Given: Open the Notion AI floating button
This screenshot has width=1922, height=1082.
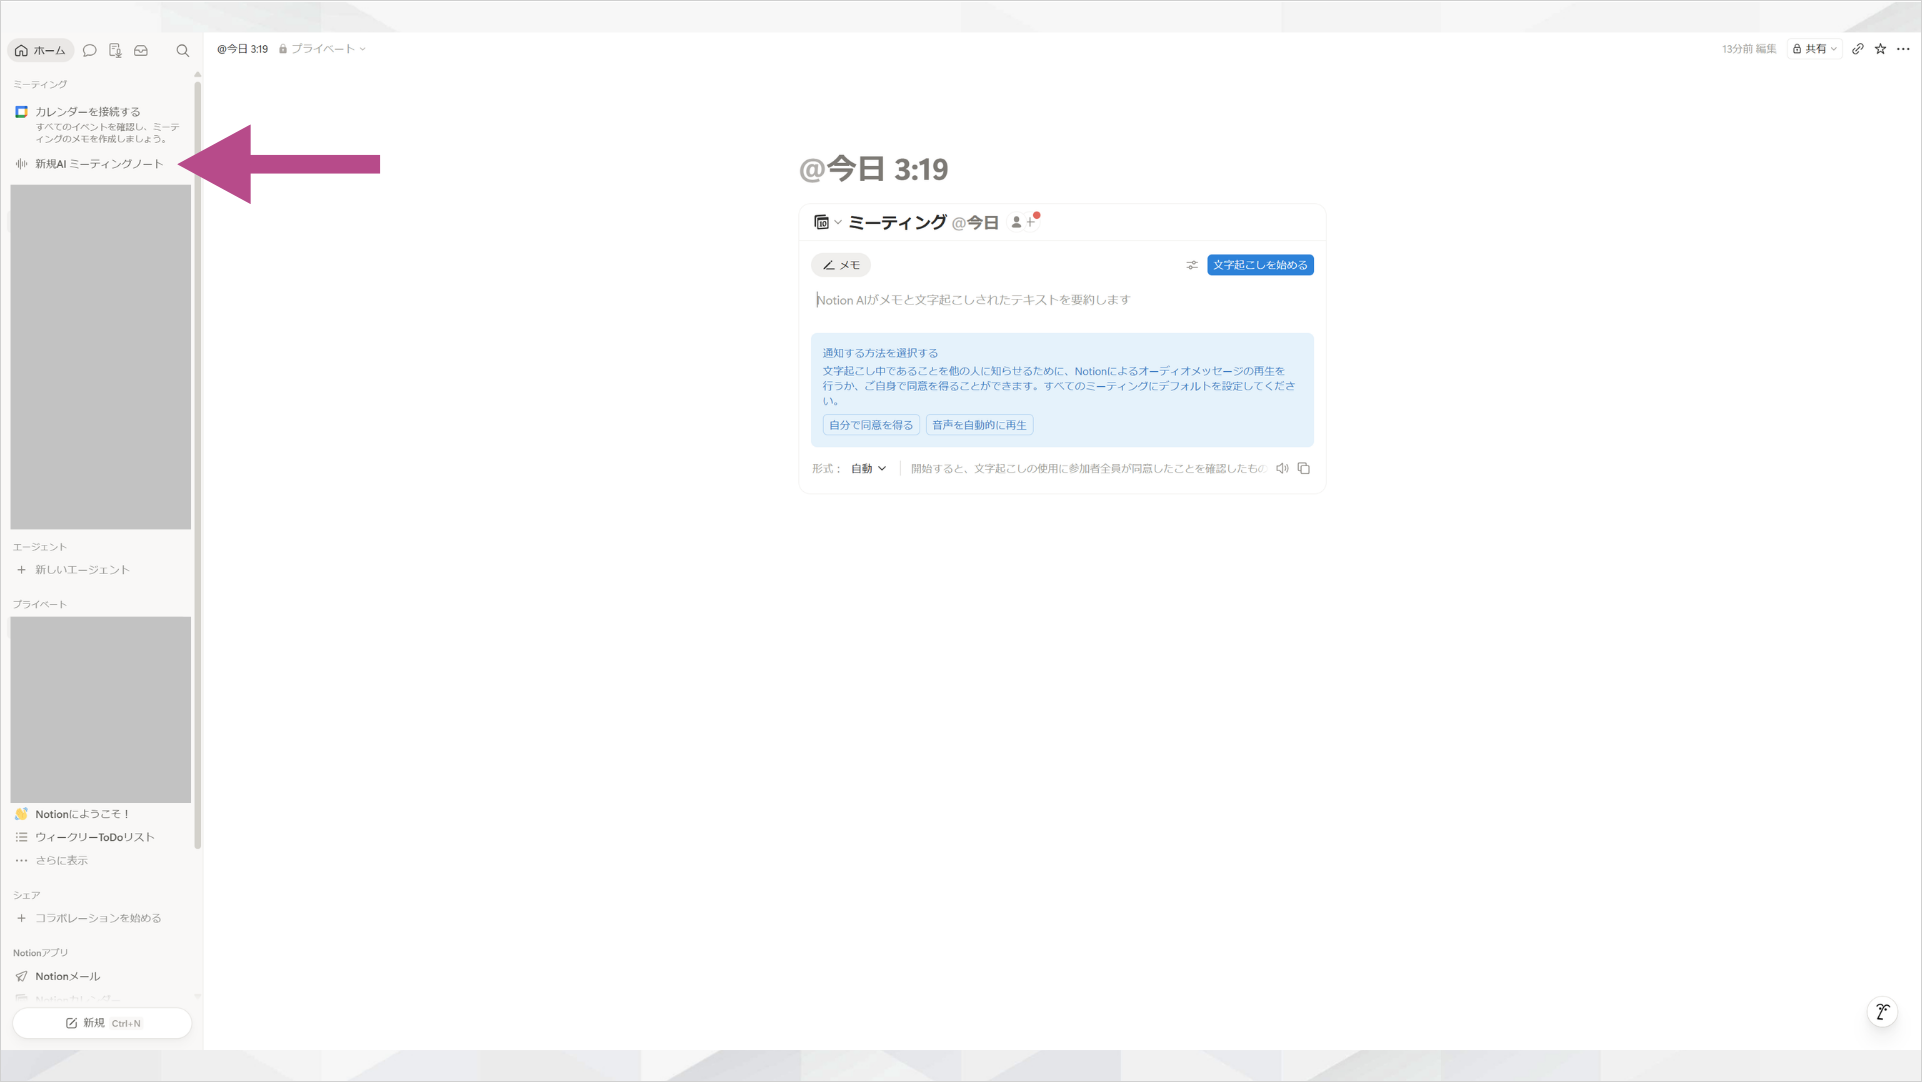Looking at the screenshot, I should 1882,1012.
